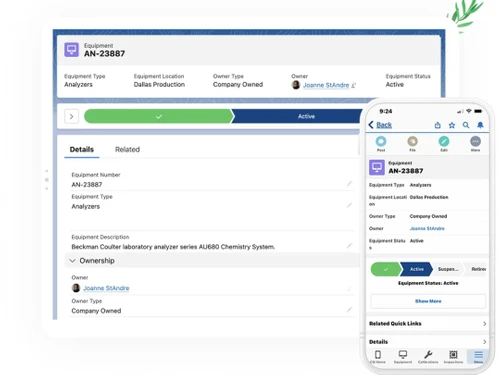Viewport: 500px width, 375px height.
Task: Tap the home tab in phone bottom bar
Action: pyautogui.click(x=378, y=356)
